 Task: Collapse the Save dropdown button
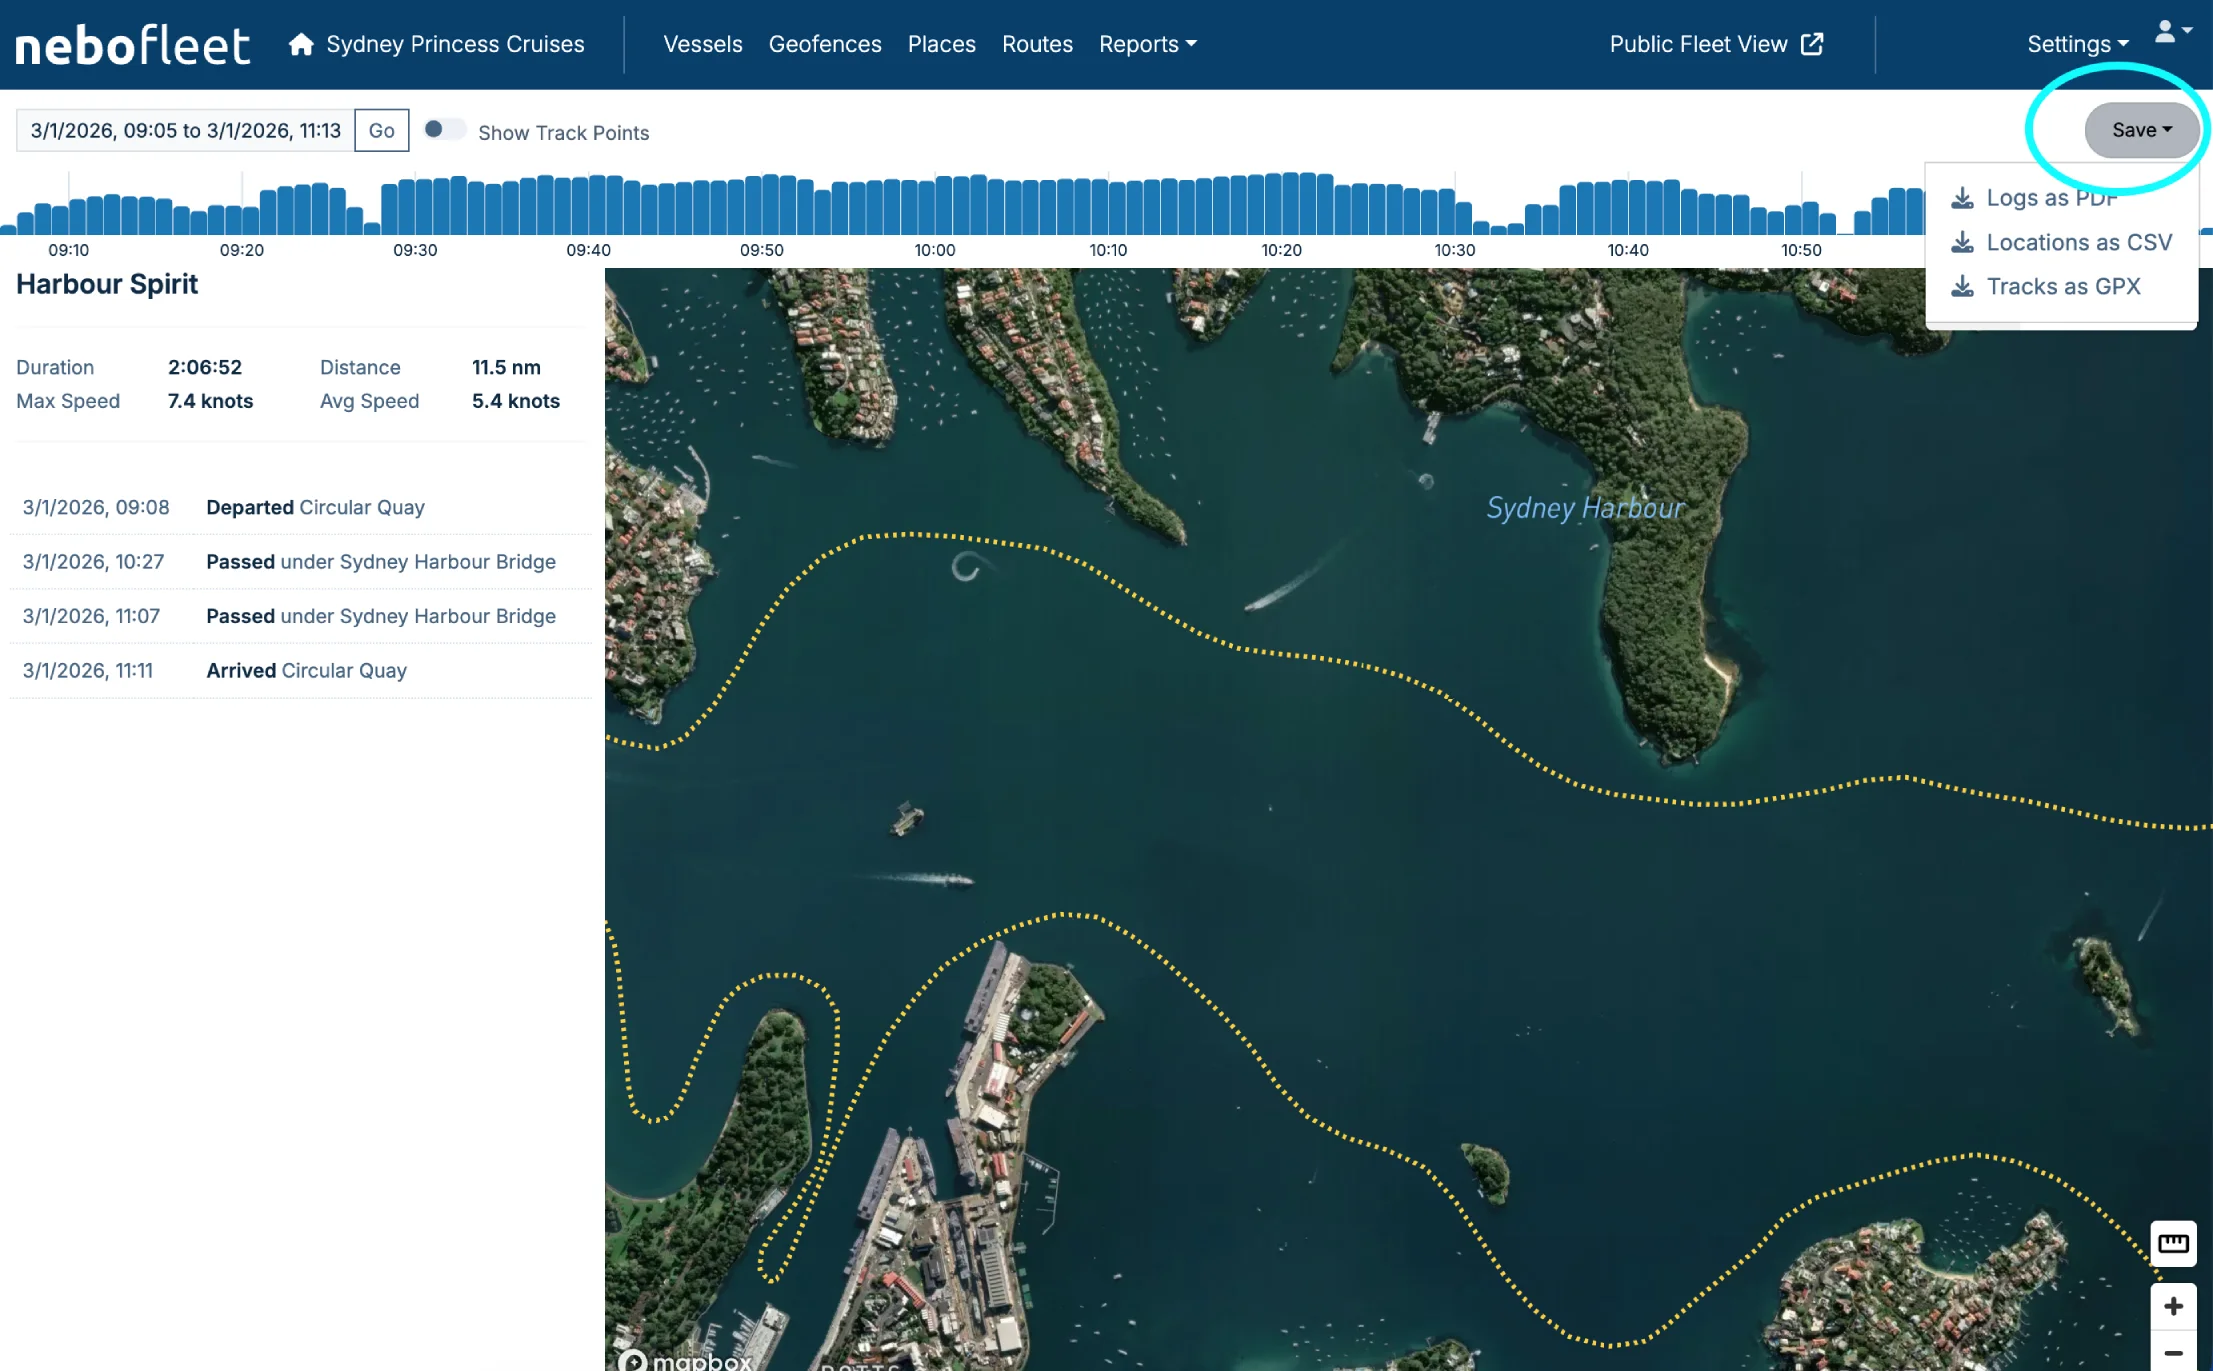[x=2141, y=130]
